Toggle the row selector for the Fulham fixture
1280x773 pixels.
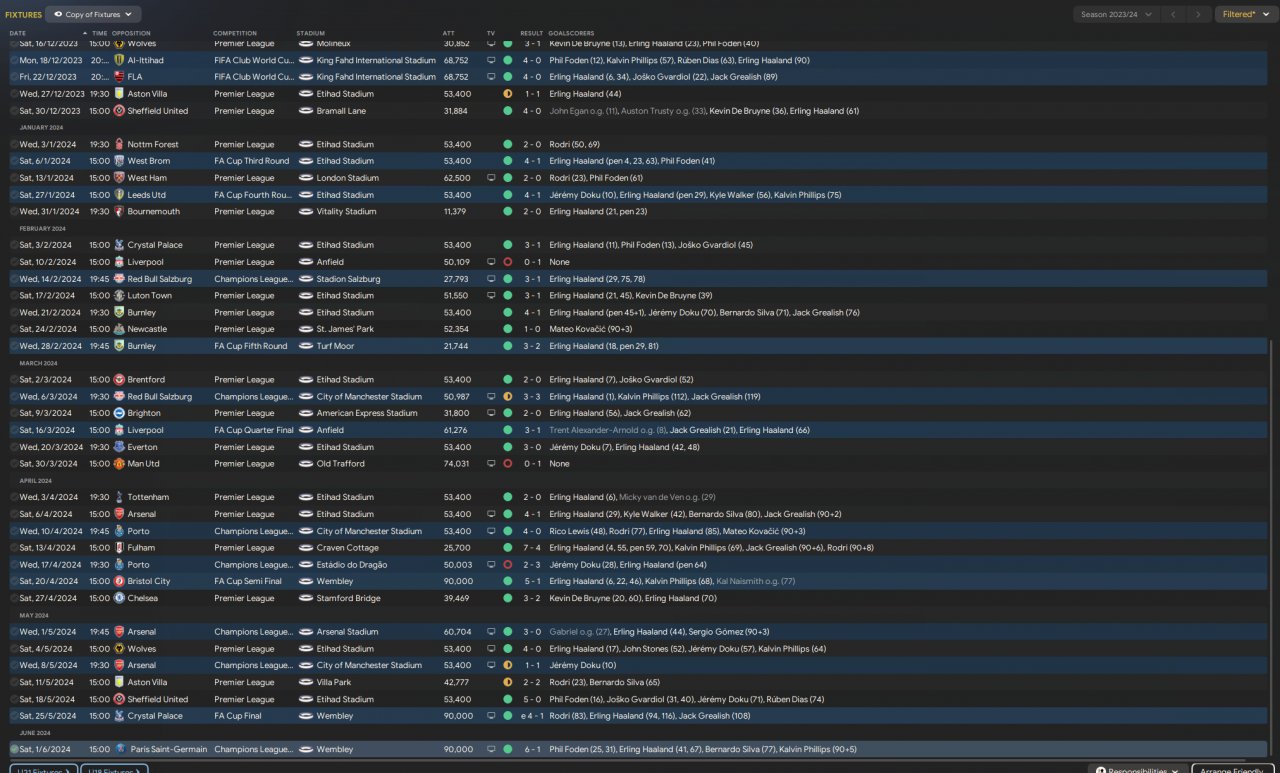click(14, 548)
